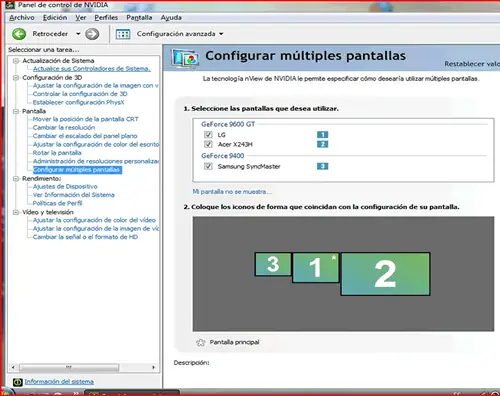Select Políticas de Perfil task
The width and height of the screenshot is (500, 396).
[x=57, y=203]
